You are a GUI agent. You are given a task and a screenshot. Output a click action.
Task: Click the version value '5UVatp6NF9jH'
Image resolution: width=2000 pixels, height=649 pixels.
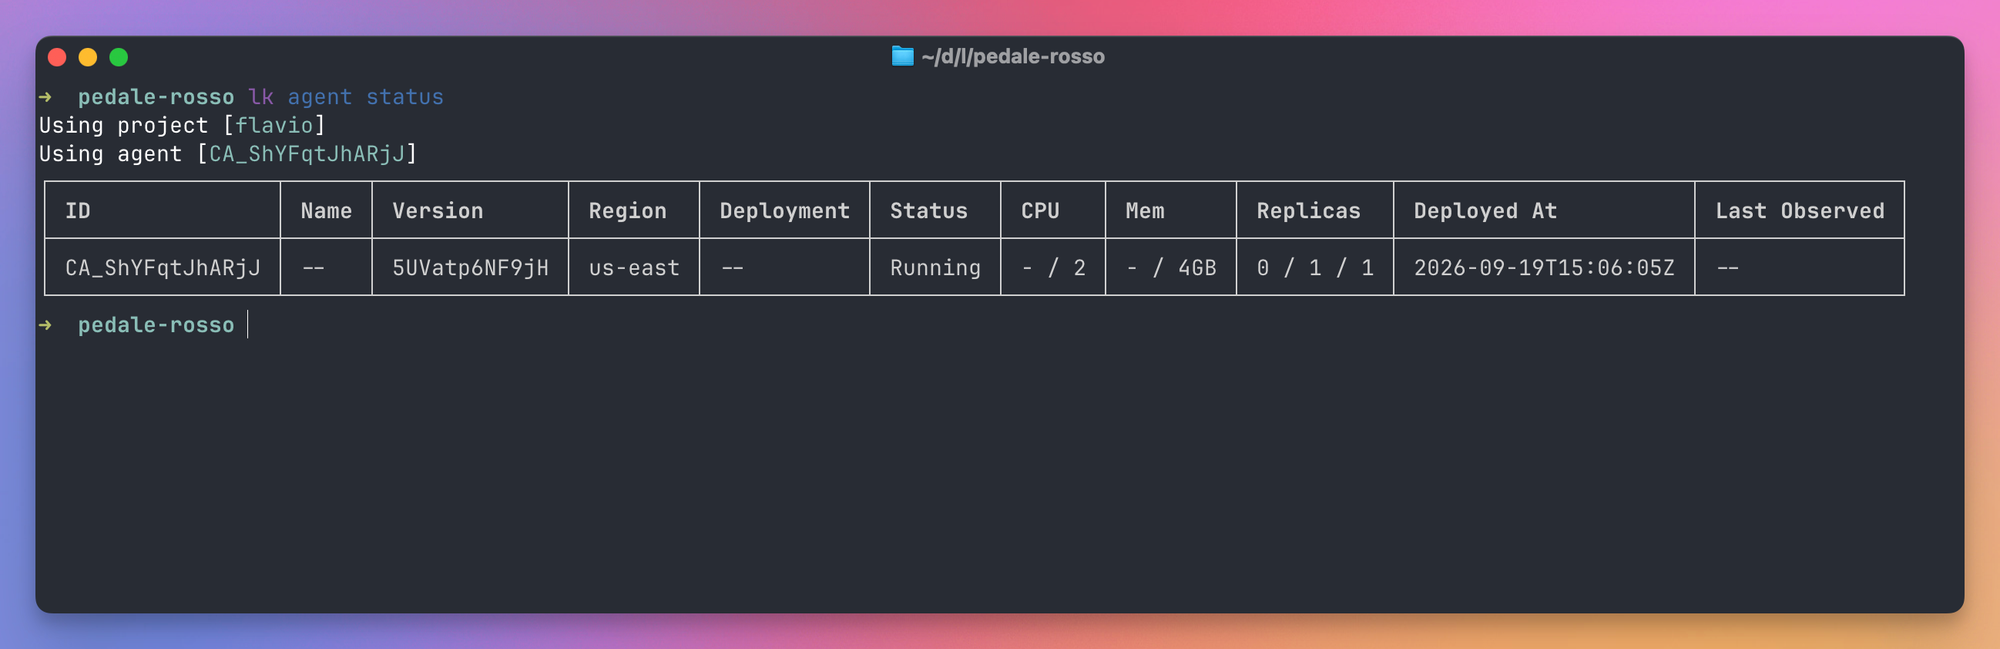(470, 268)
